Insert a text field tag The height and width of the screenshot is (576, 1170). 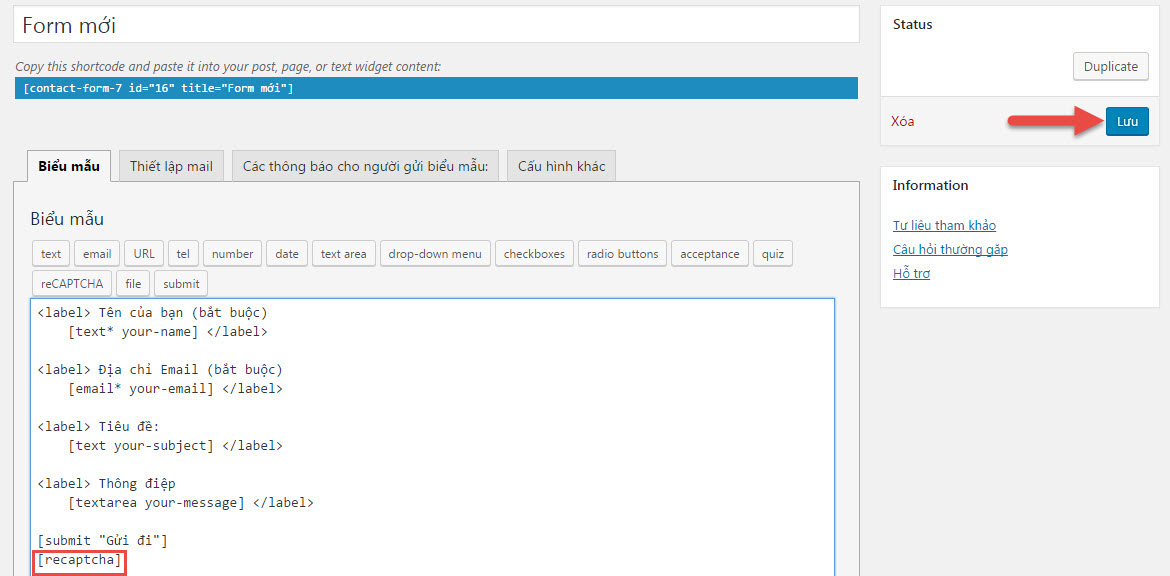click(50, 253)
